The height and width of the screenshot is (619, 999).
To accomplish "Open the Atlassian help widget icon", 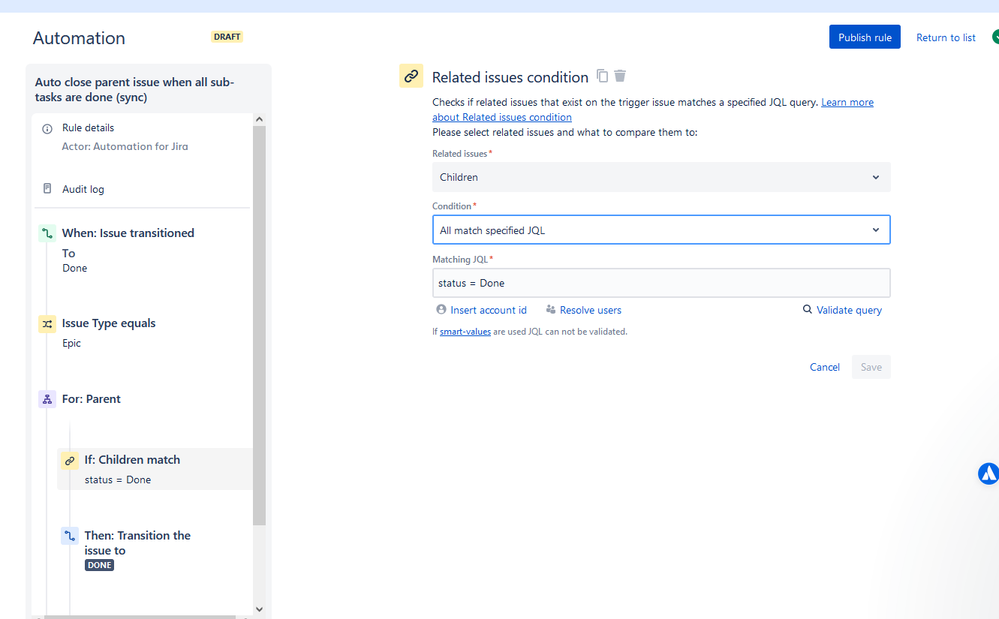I will coord(988,474).
